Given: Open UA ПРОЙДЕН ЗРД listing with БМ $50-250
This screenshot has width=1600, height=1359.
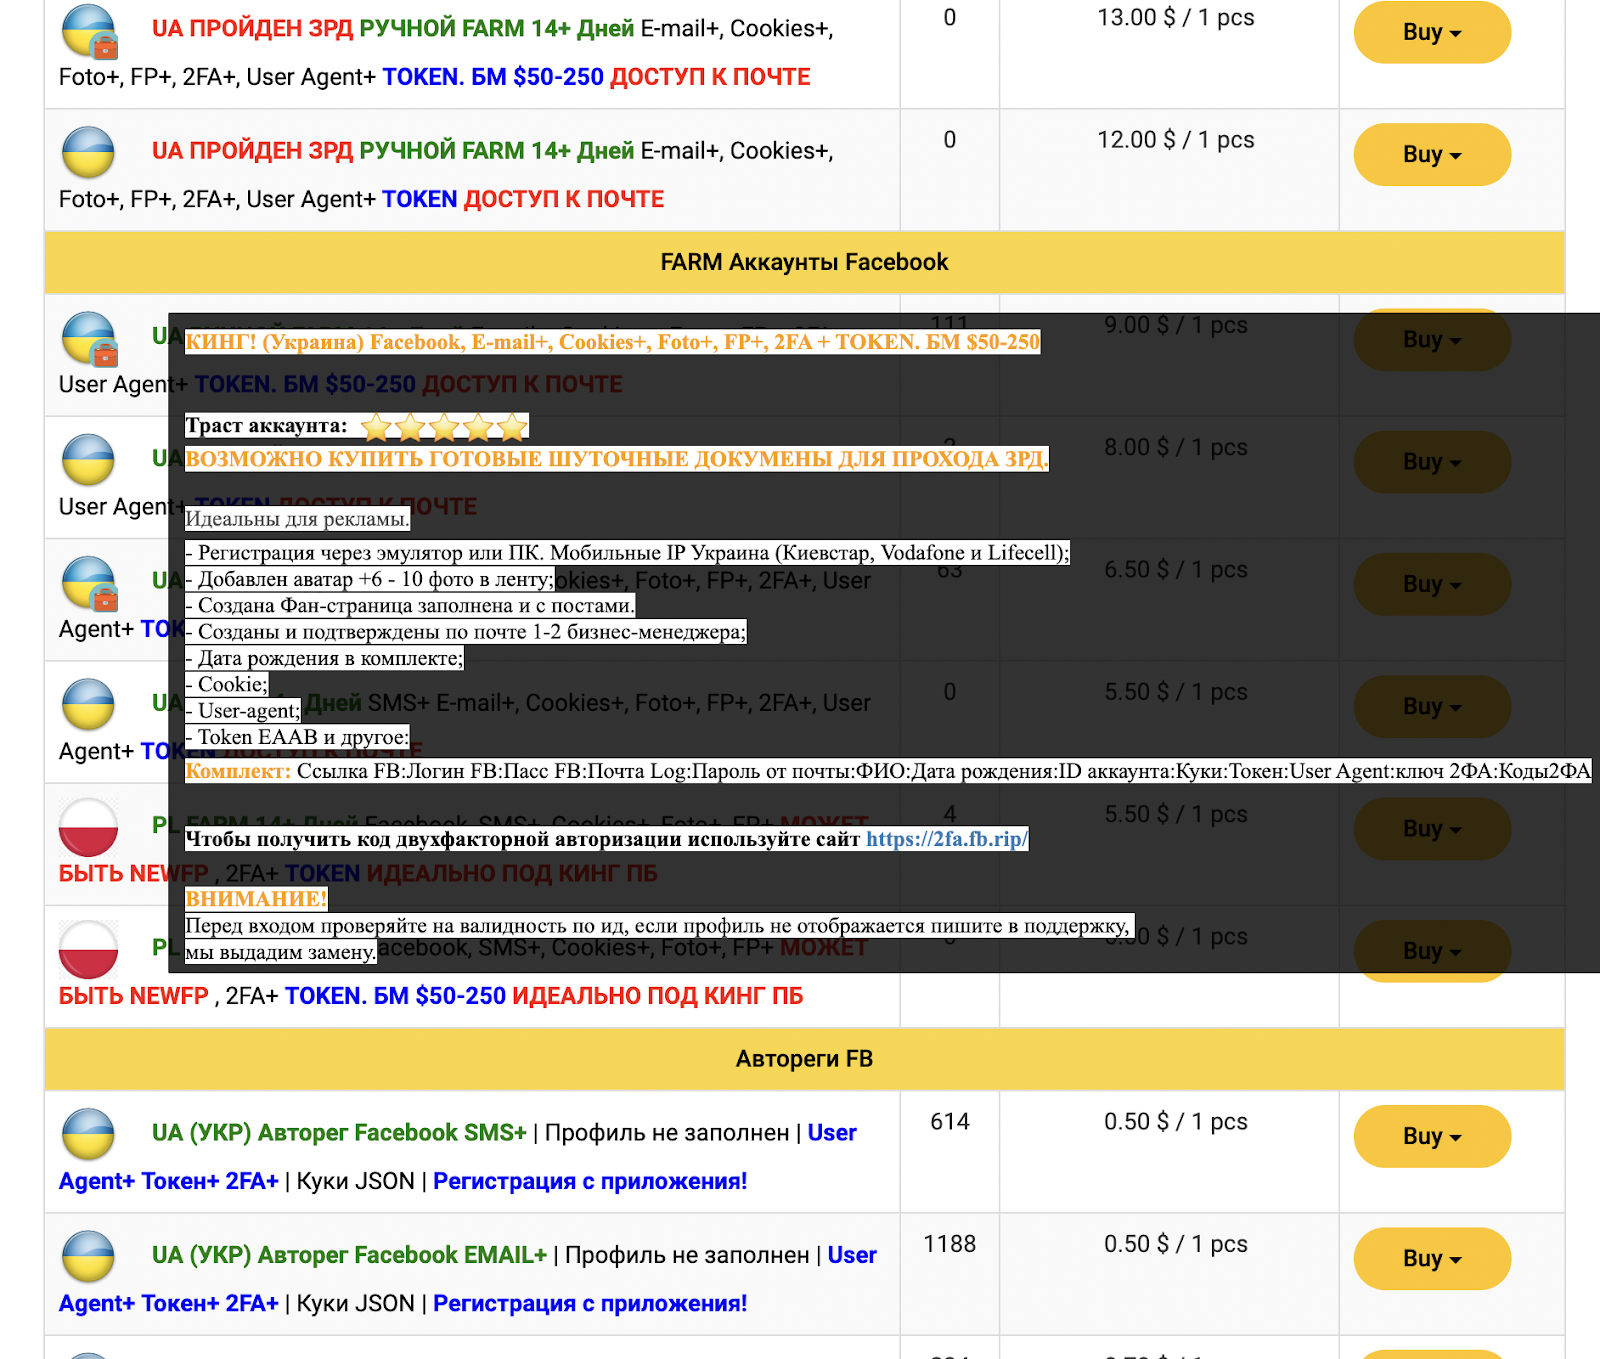Looking at the screenshot, I should click(x=446, y=53).
